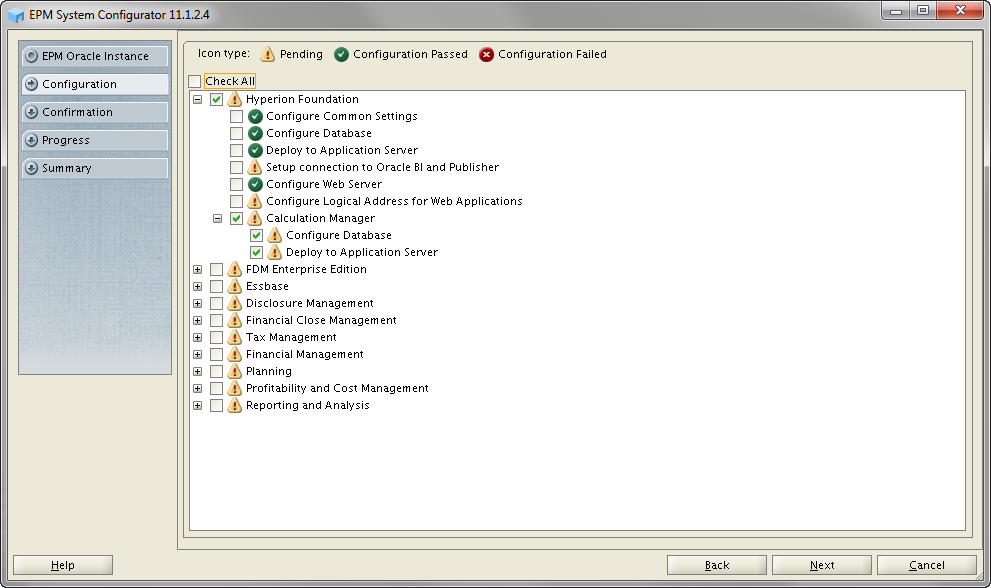Image resolution: width=991 pixels, height=588 pixels.
Task: Click pending icon for Setup connection to Oracle BI
Action: [255, 167]
